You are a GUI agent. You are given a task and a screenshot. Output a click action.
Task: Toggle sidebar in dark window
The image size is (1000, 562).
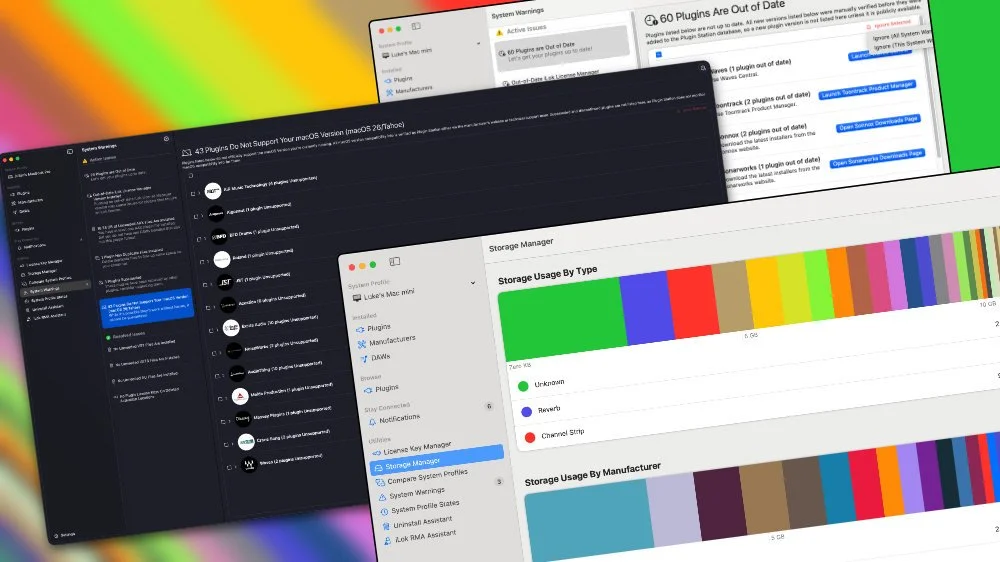[70, 151]
